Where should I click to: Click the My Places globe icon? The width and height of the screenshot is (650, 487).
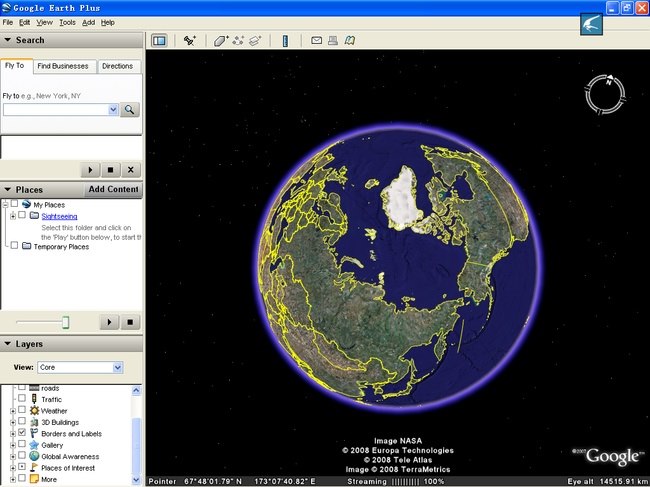(27, 204)
